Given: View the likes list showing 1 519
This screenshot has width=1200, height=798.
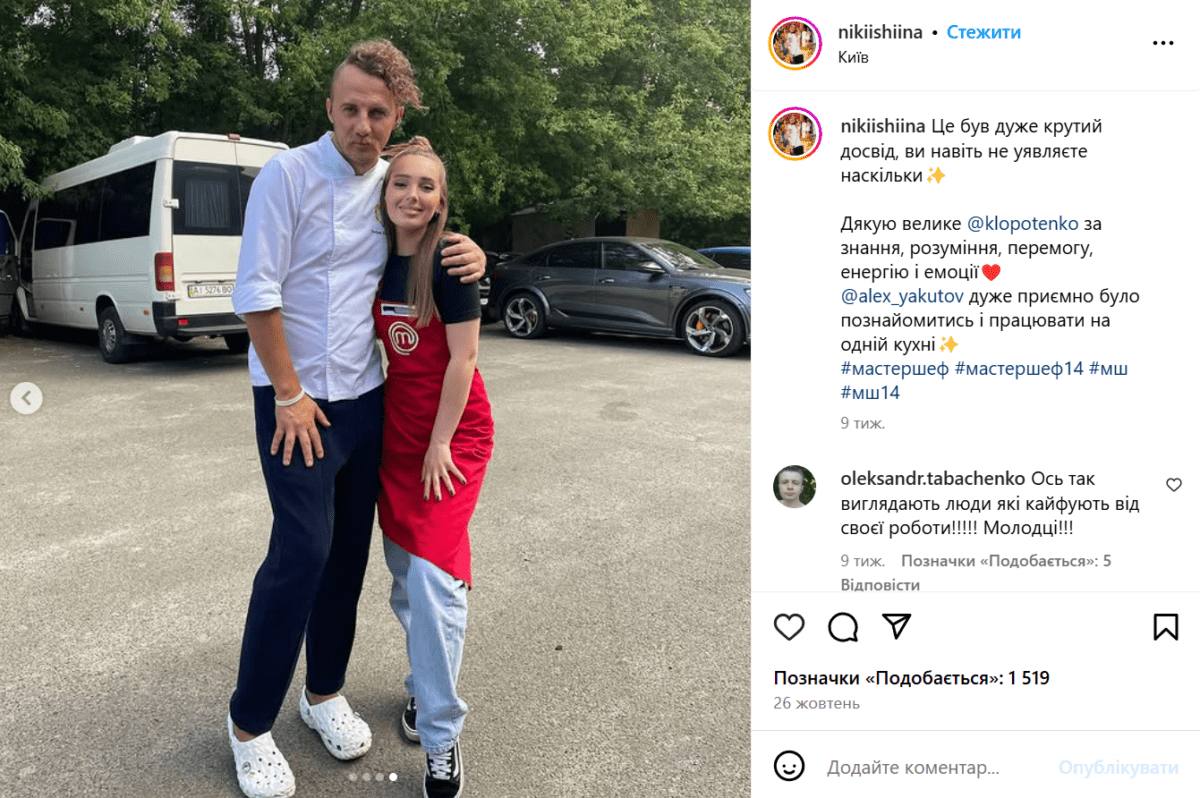Looking at the screenshot, I should coord(911,678).
